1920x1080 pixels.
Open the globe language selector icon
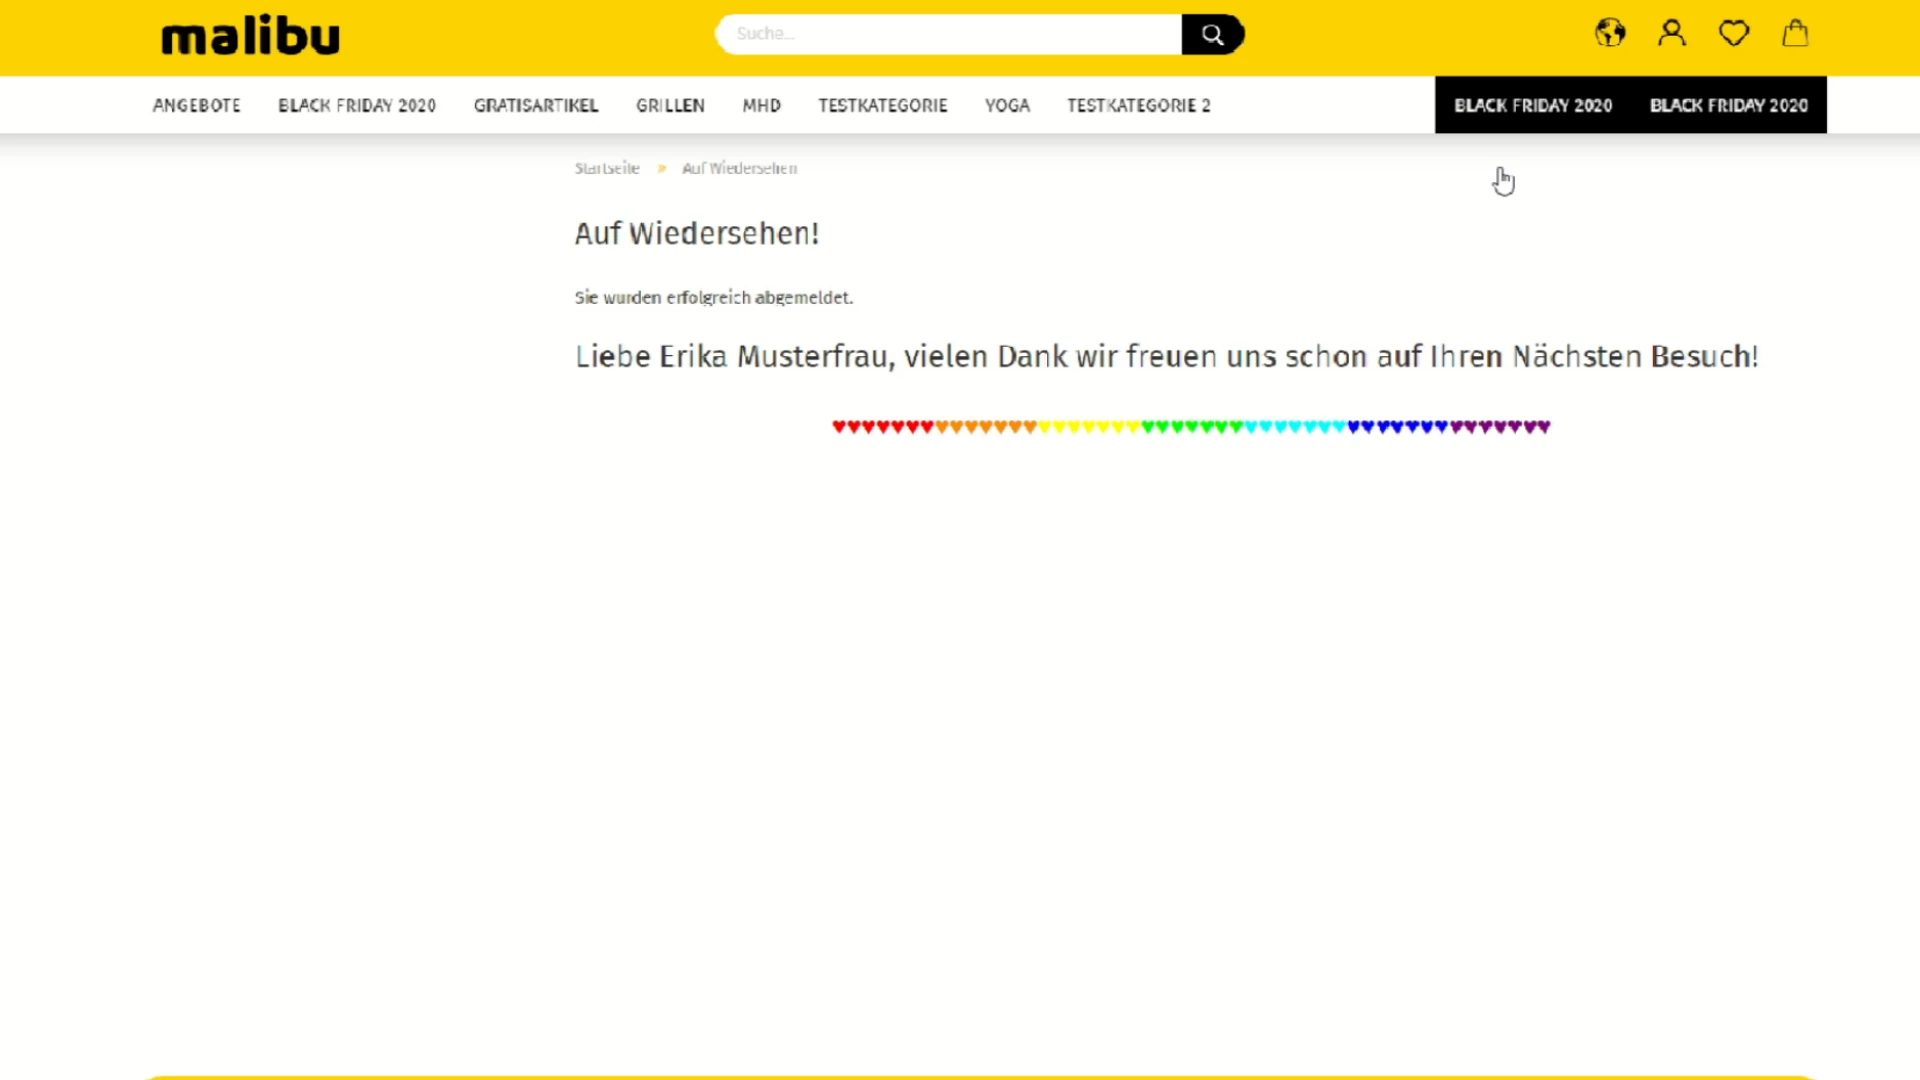click(x=1610, y=33)
